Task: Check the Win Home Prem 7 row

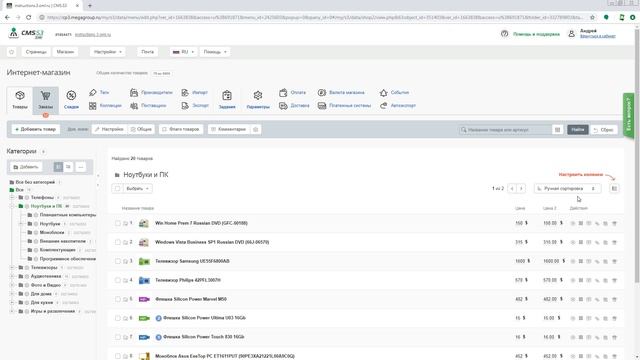Action: click(118, 223)
